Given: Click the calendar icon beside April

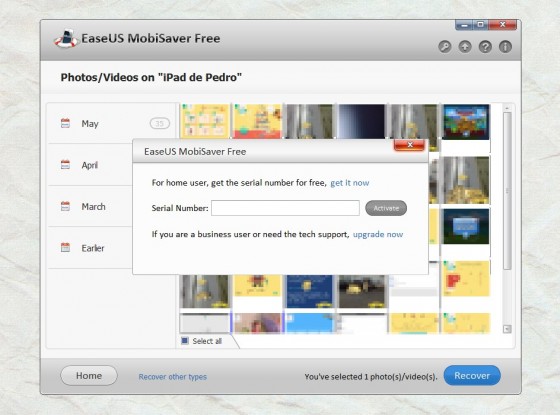Looking at the screenshot, I should coord(65,165).
